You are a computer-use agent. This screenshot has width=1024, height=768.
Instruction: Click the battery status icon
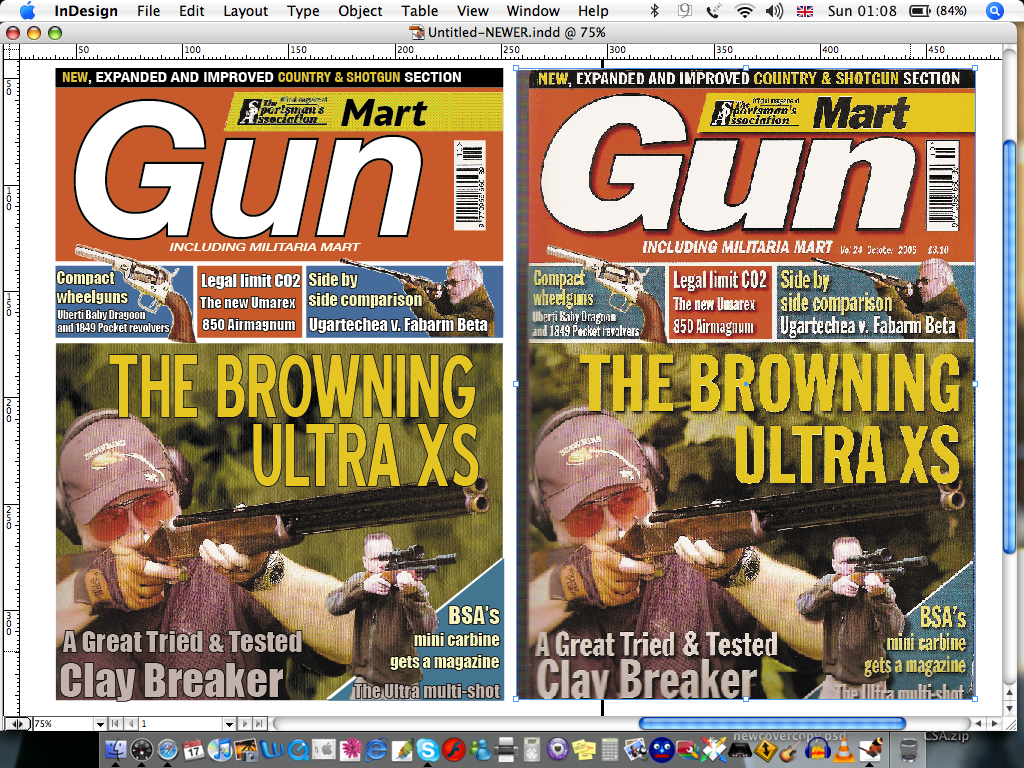920,10
